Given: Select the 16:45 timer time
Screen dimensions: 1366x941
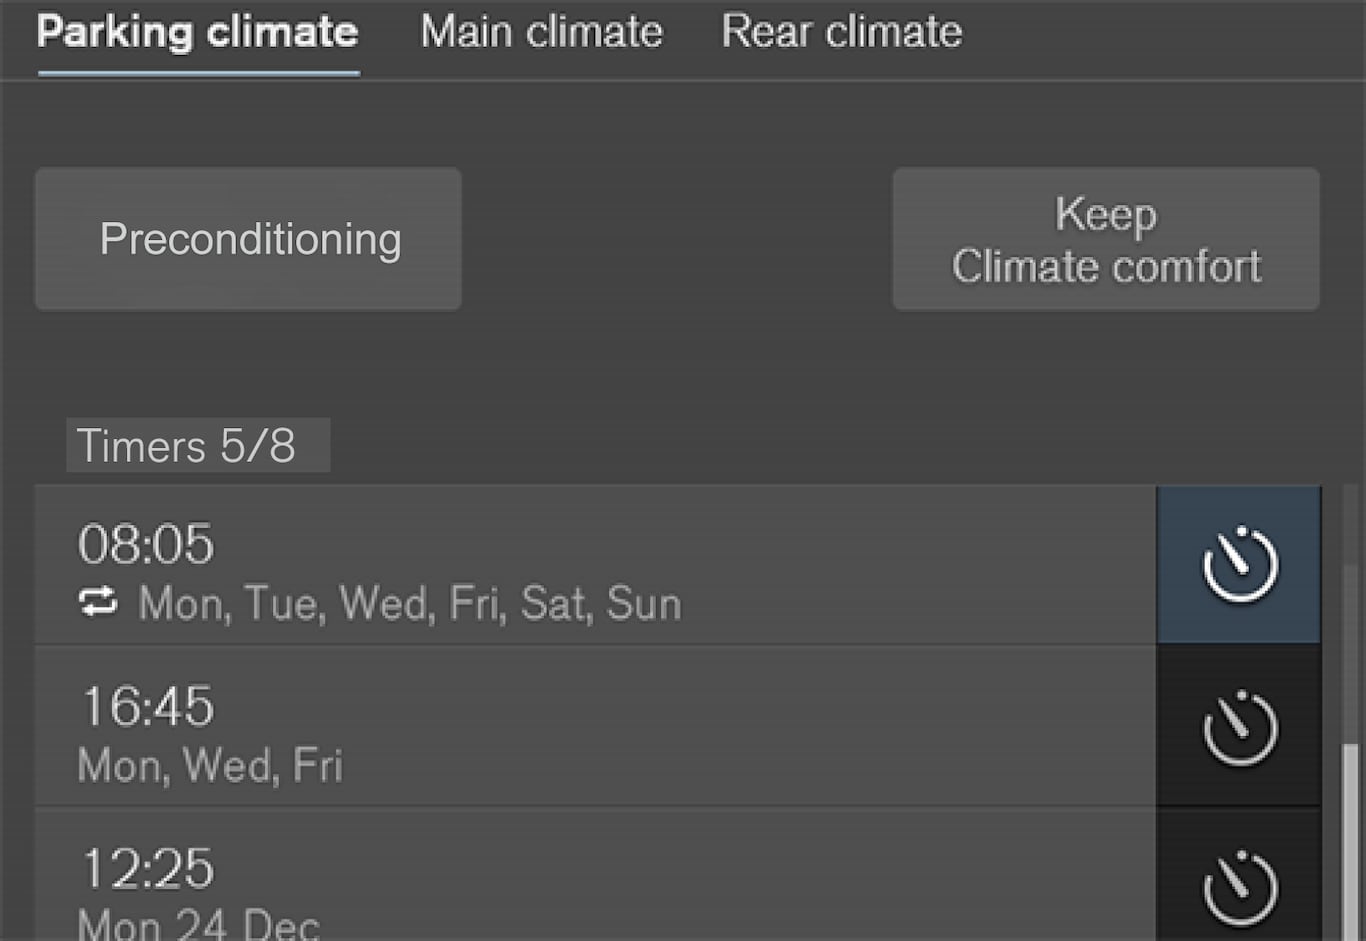Looking at the screenshot, I should pos(147,707).
